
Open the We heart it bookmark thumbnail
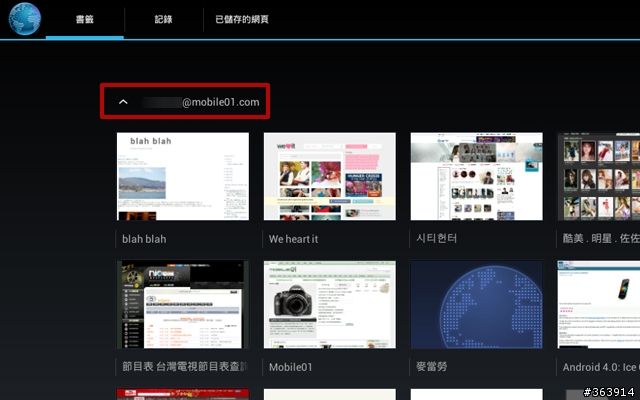tap(330, 176)
